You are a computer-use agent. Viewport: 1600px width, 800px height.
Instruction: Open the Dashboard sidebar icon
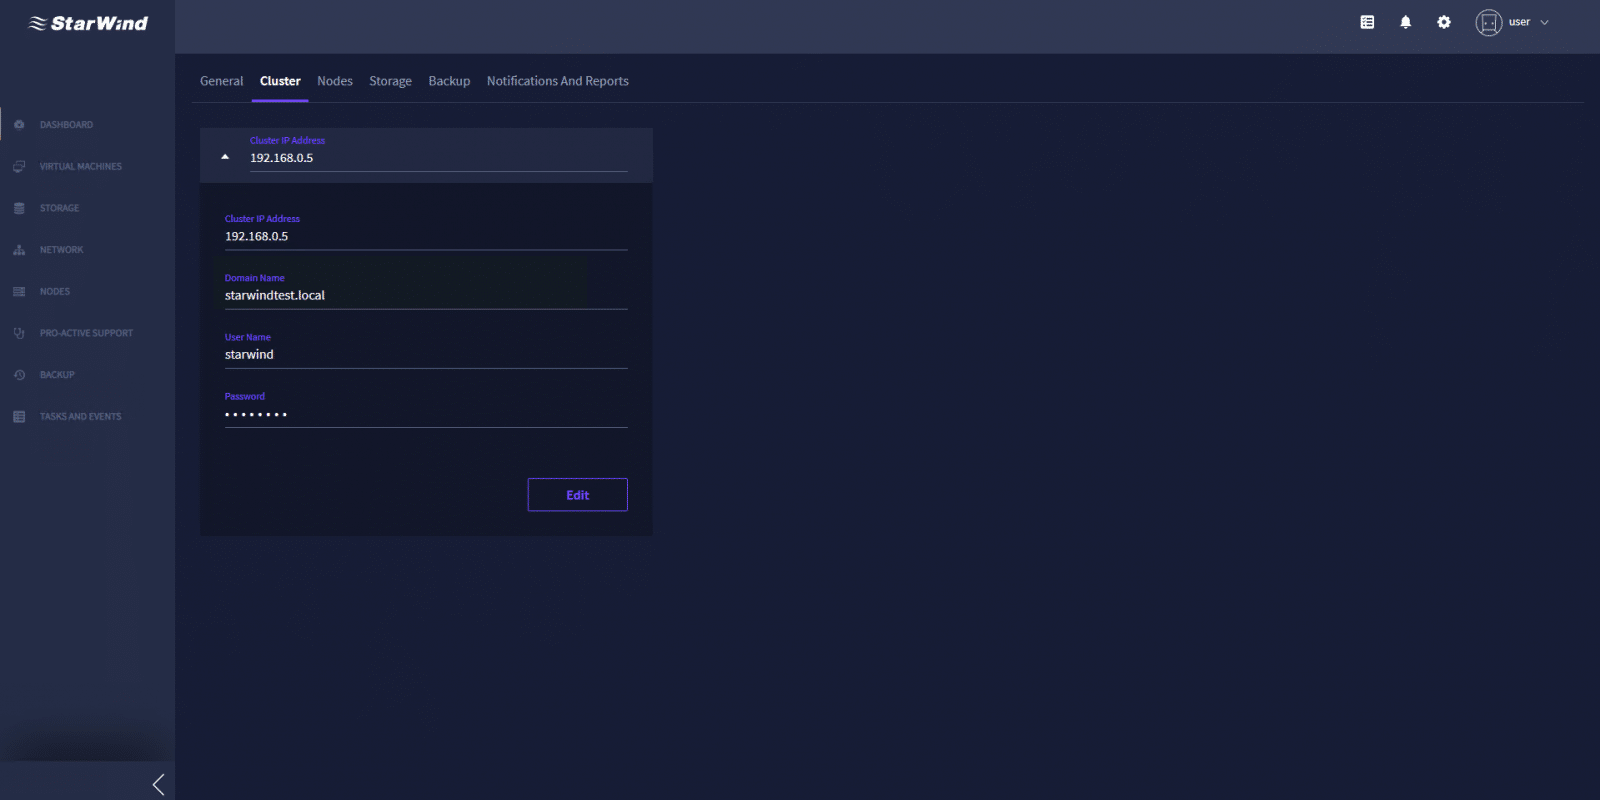pyautogui.click(x=19, y=125)
